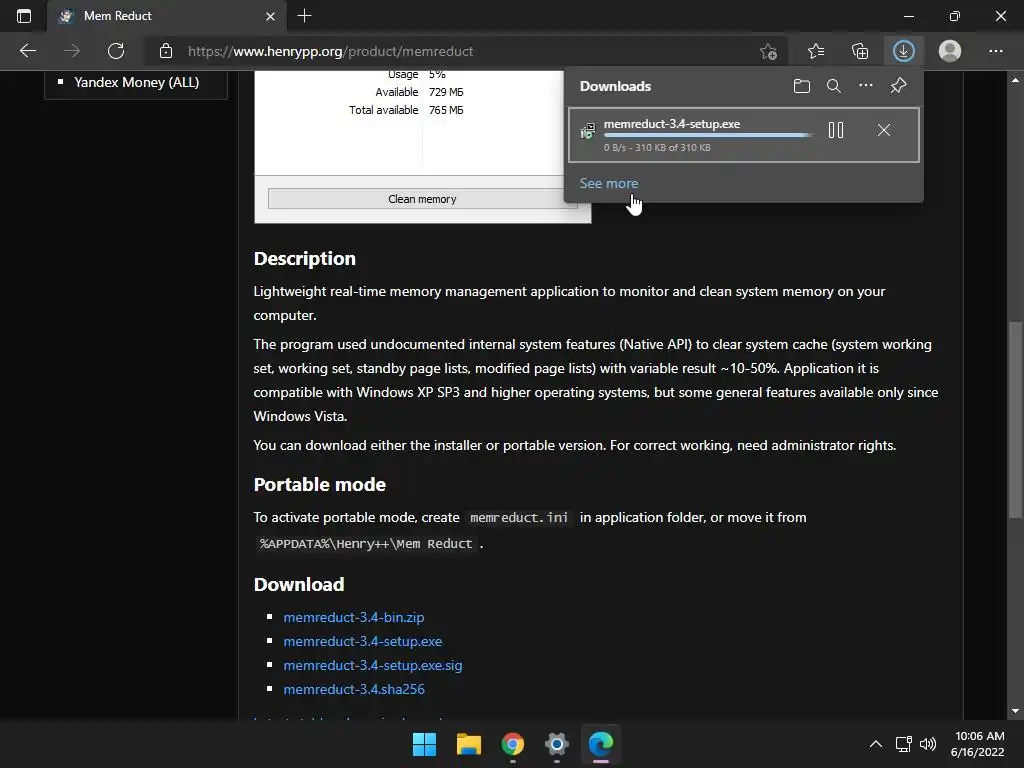Click the memreduct.ini code text
1024x768 pixels.
519,517
